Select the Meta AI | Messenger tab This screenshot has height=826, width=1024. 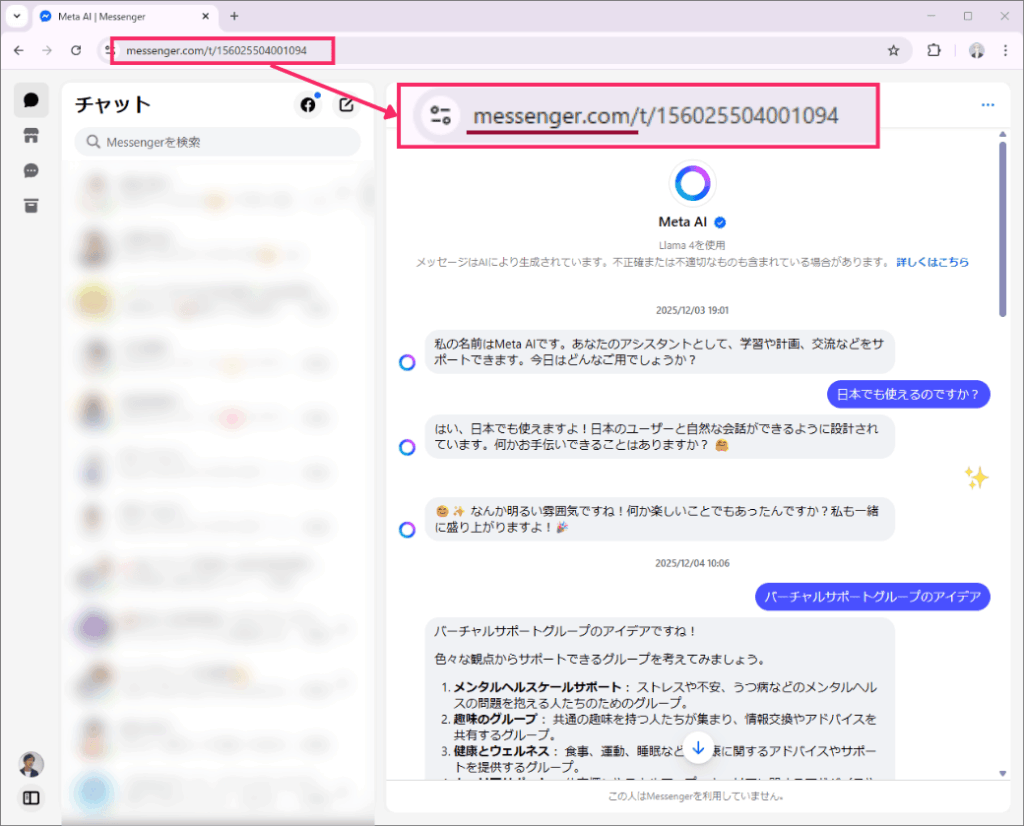point(120,16)
